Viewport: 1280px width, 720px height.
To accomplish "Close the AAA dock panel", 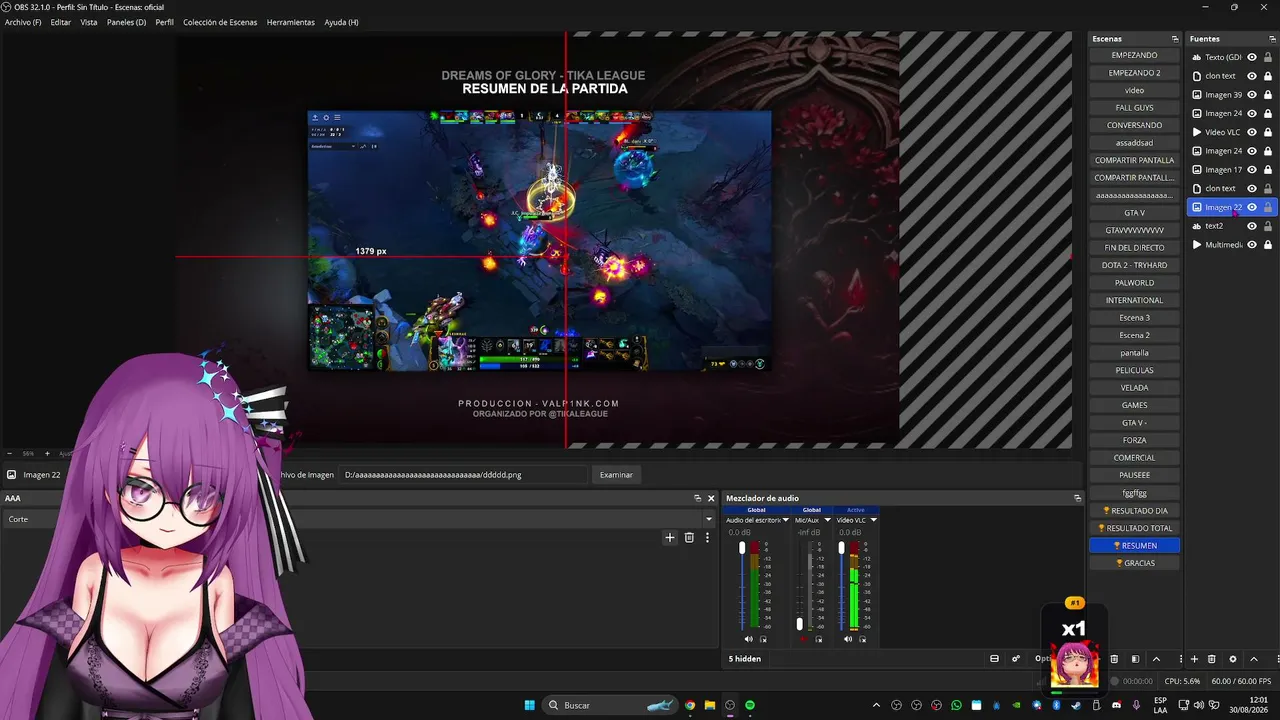I will click(711, 498).
